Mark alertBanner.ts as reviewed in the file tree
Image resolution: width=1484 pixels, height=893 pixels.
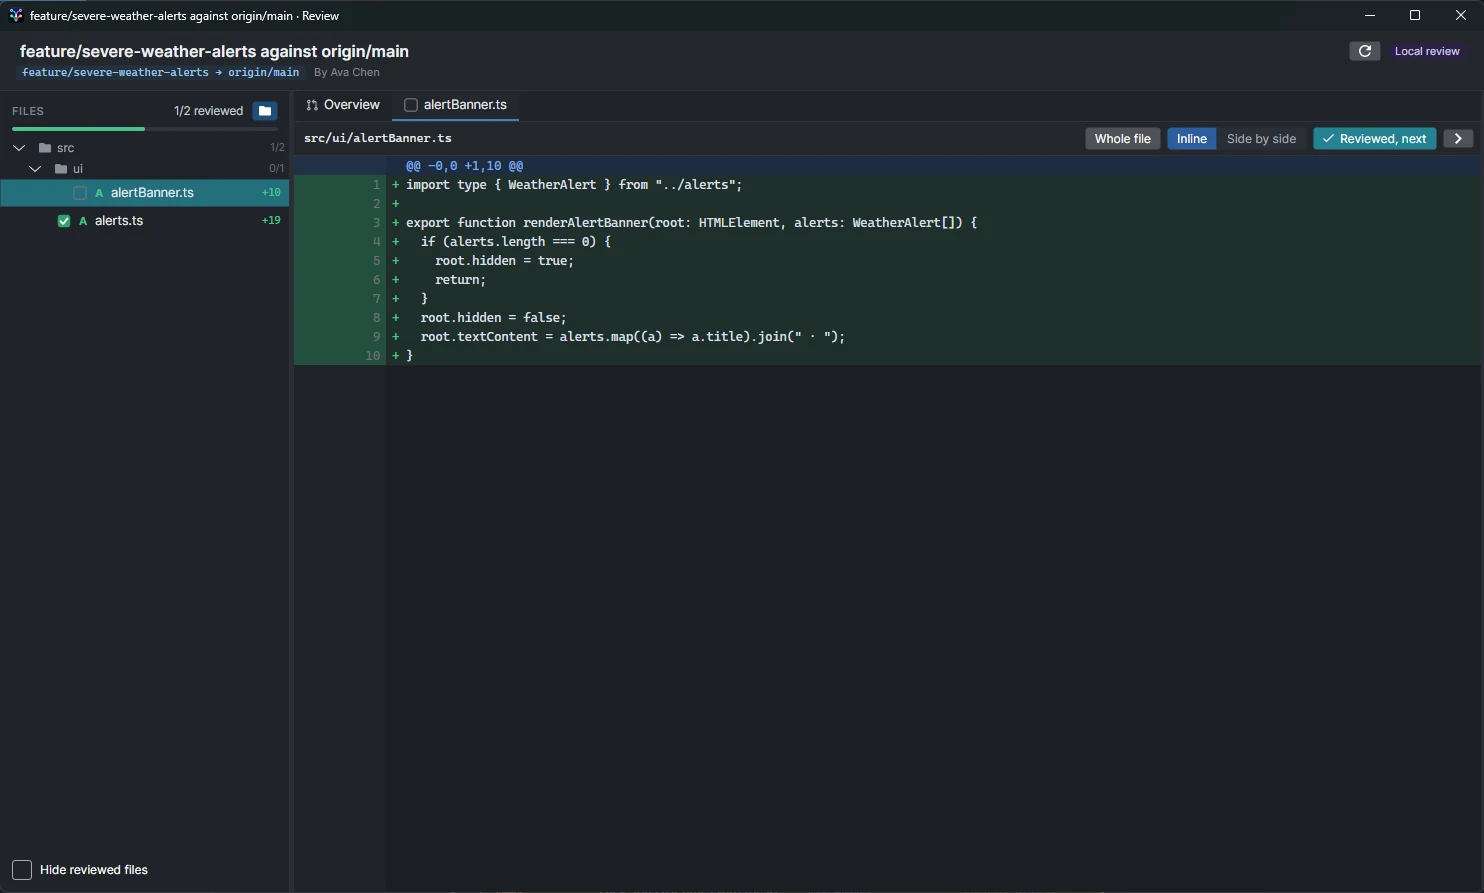[x=80, y=193]
